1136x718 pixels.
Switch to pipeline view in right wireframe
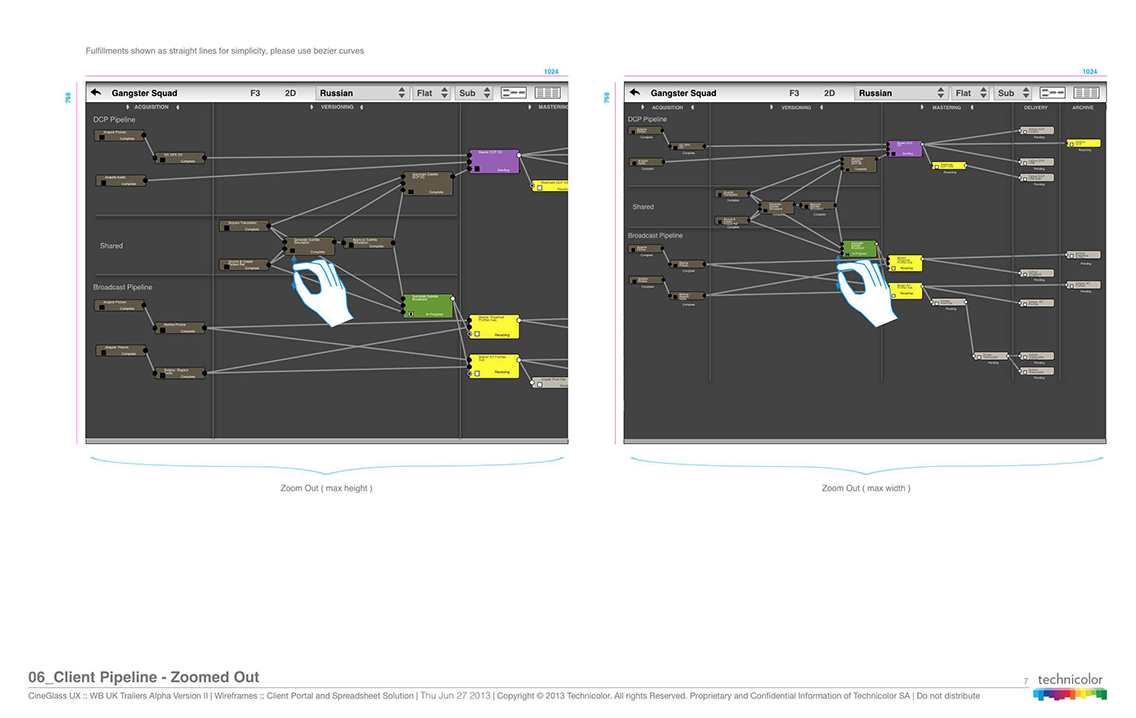pyautogui.click(x=1052, y=93)
